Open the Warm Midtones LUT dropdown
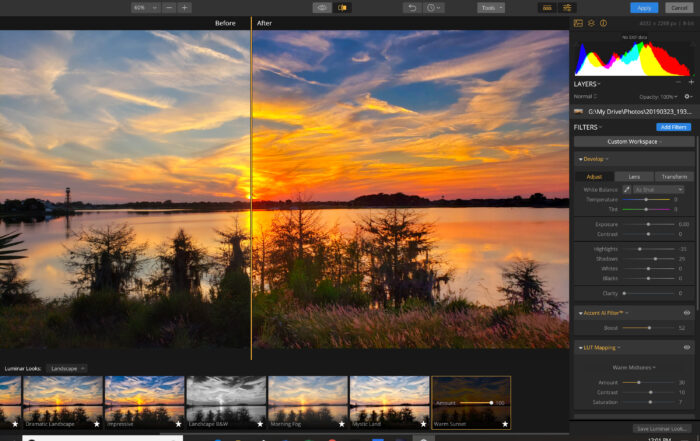700x441 pixels. pyautogui.click(x=632, y=367)
